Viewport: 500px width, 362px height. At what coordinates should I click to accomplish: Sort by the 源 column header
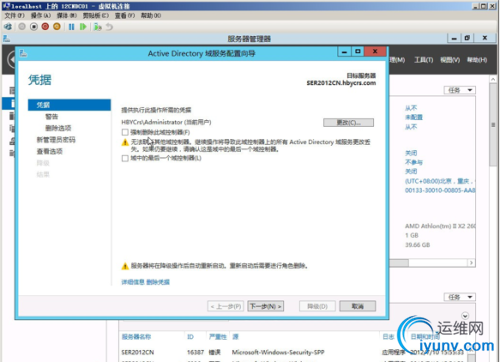point(235,337)
